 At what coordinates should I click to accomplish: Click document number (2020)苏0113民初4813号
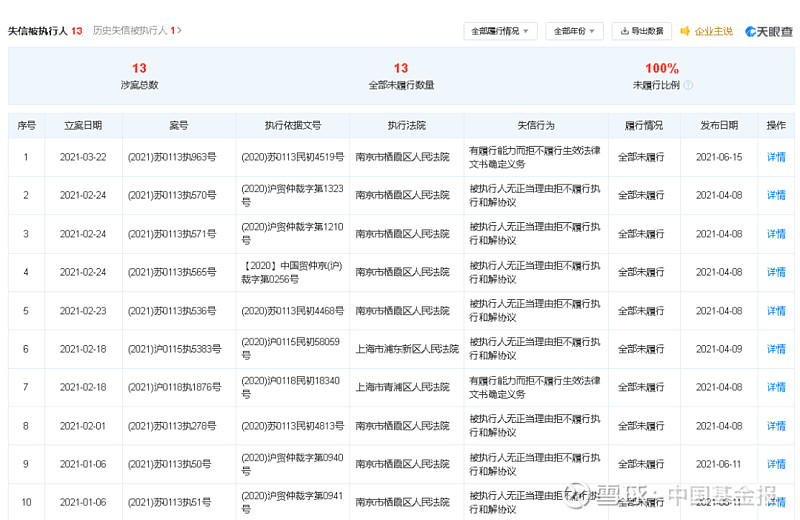click(292, 426)
